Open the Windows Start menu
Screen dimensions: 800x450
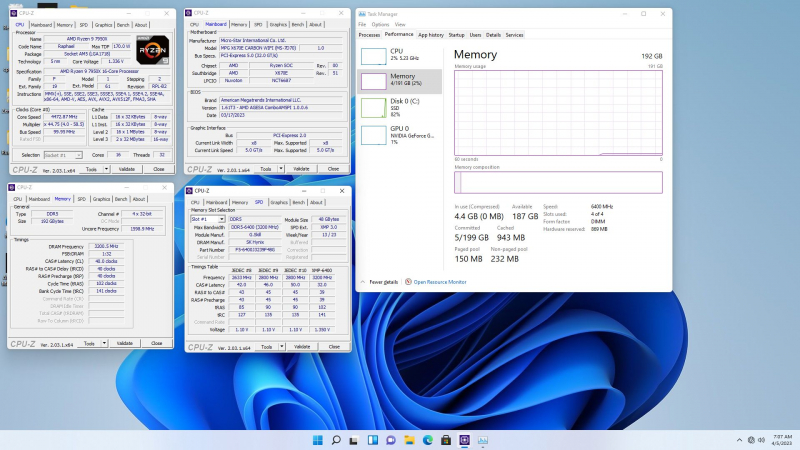coord(319,440)
